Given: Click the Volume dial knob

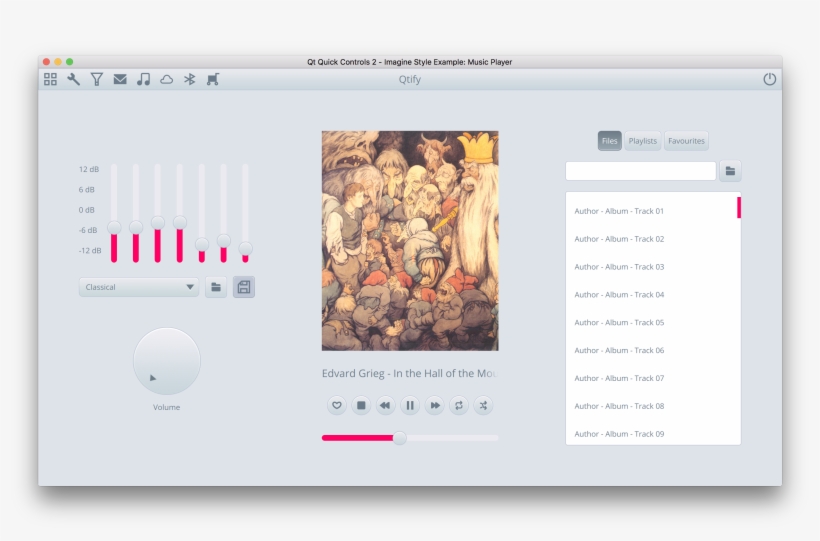Looking at the screenshot, I should click(x=167, y=361).
